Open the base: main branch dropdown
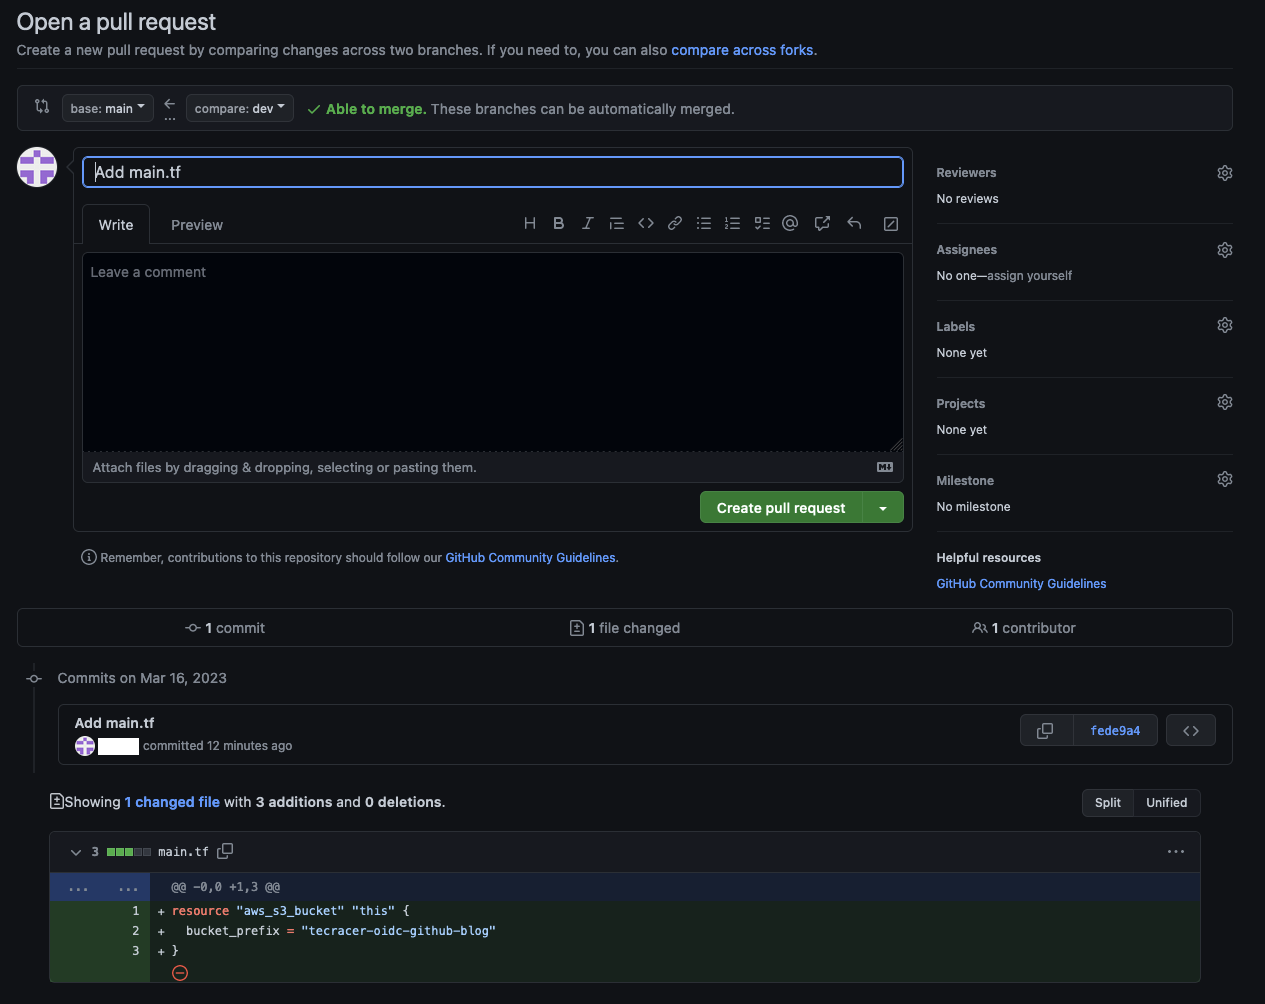1265x1004 pixels. 107,108
